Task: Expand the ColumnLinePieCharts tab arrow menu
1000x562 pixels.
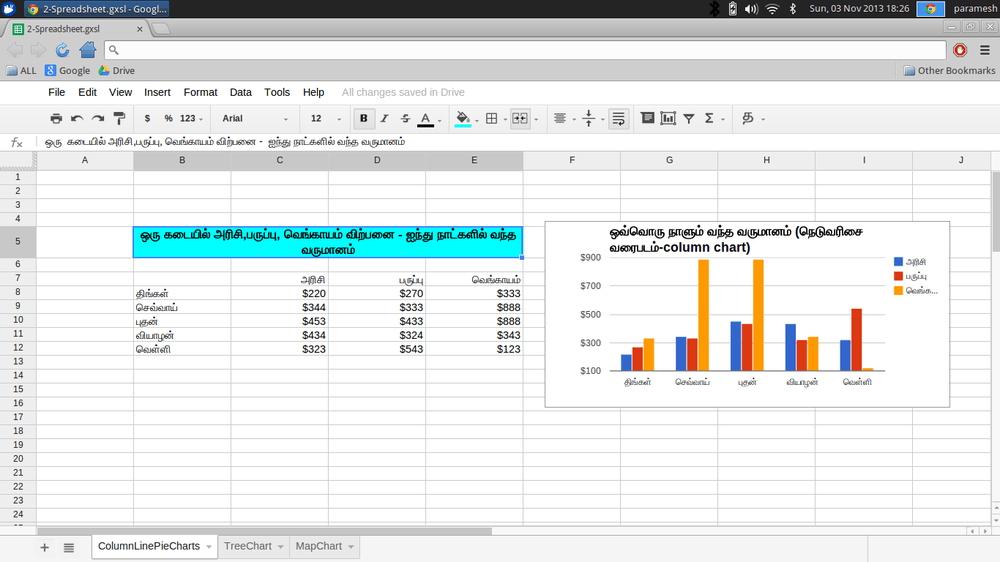Action: tap(208, 547)
